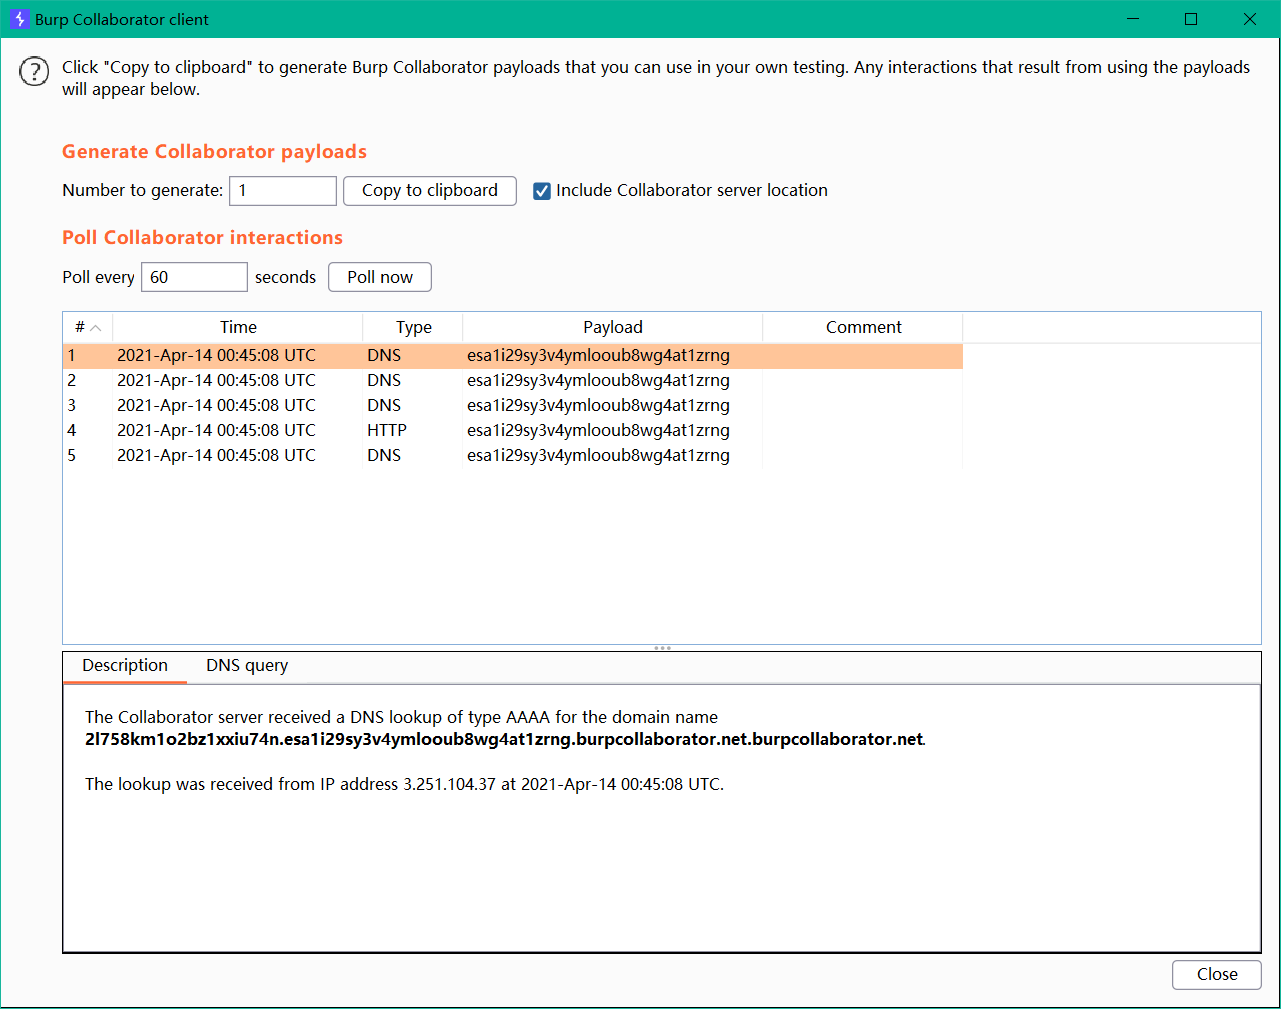Click the Poll Collaborator interactions heading
Viewport: 1281px width, 1009px height.
click(x=202, y=238)
